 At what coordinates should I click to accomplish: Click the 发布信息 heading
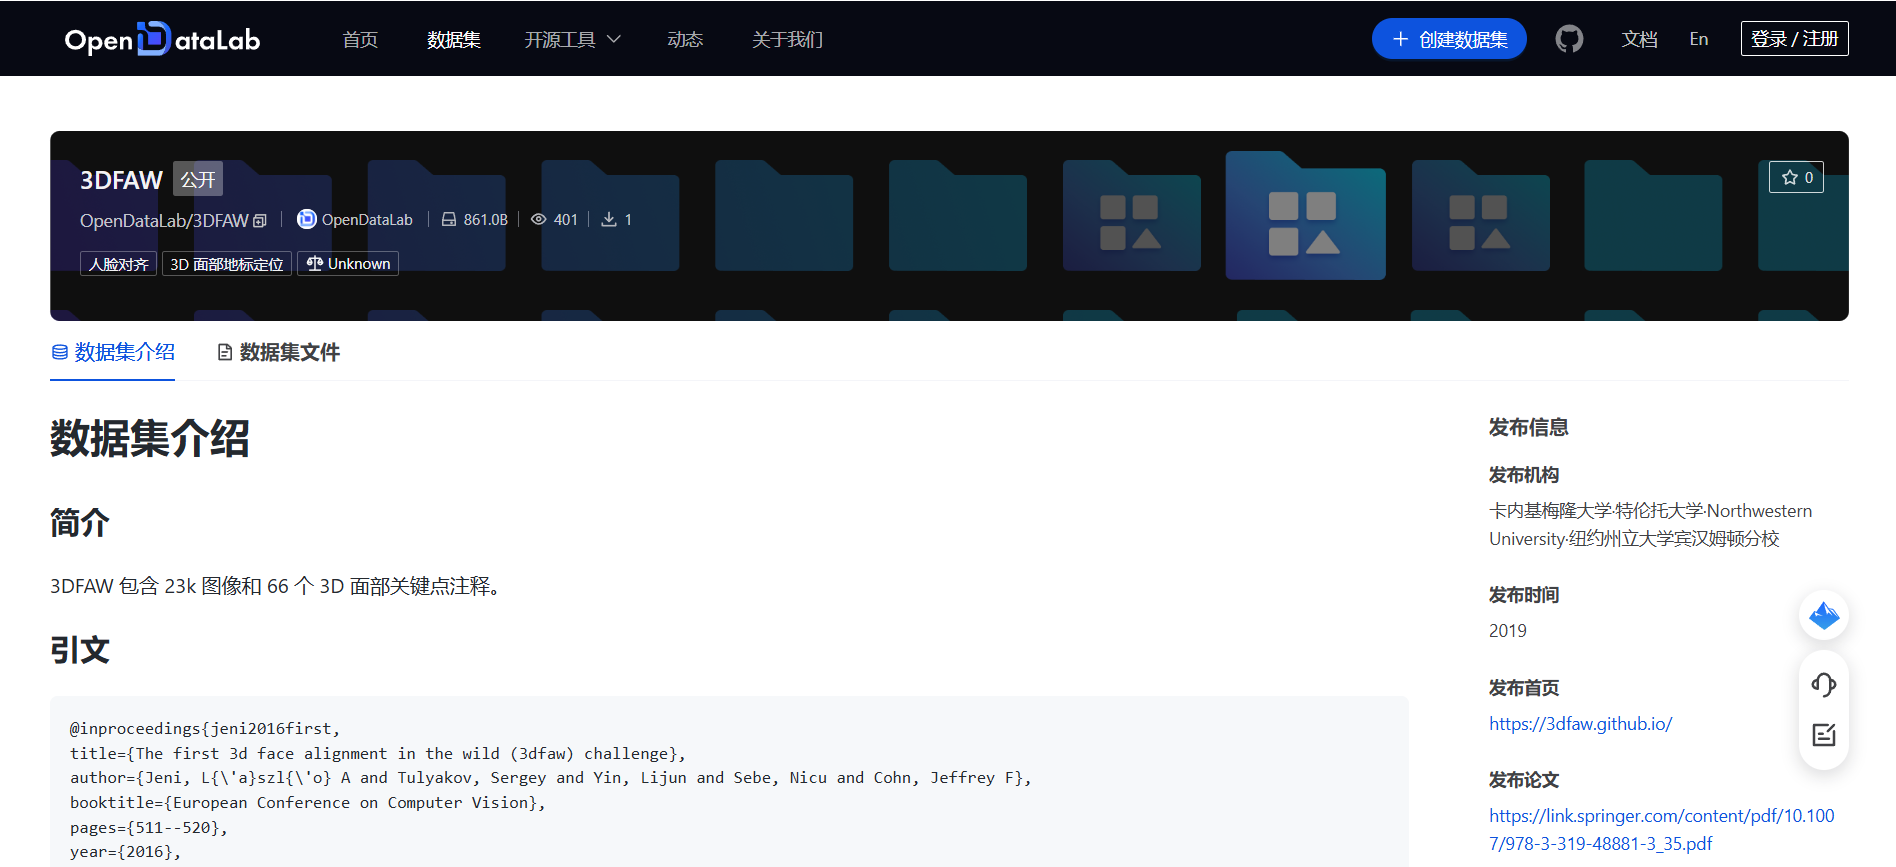tap(1528, 427)
